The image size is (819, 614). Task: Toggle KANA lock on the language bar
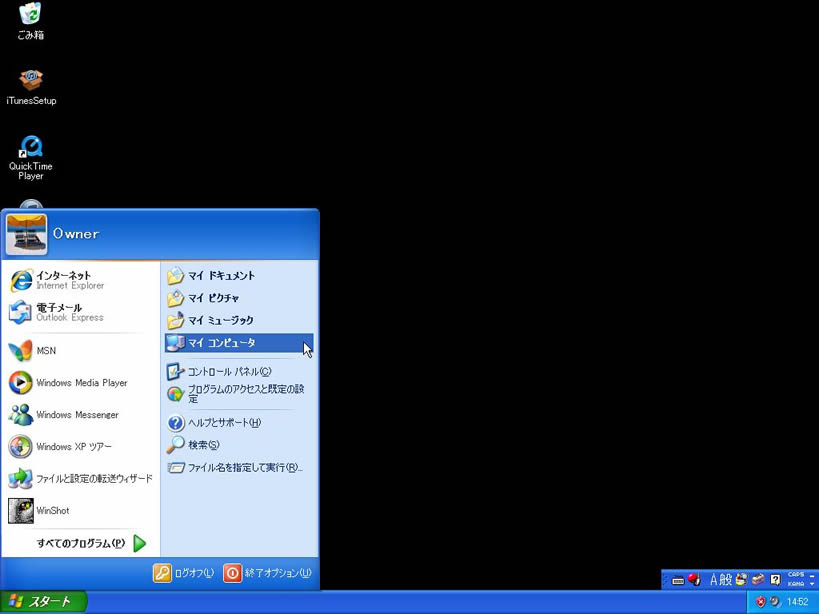coord(796,584)
